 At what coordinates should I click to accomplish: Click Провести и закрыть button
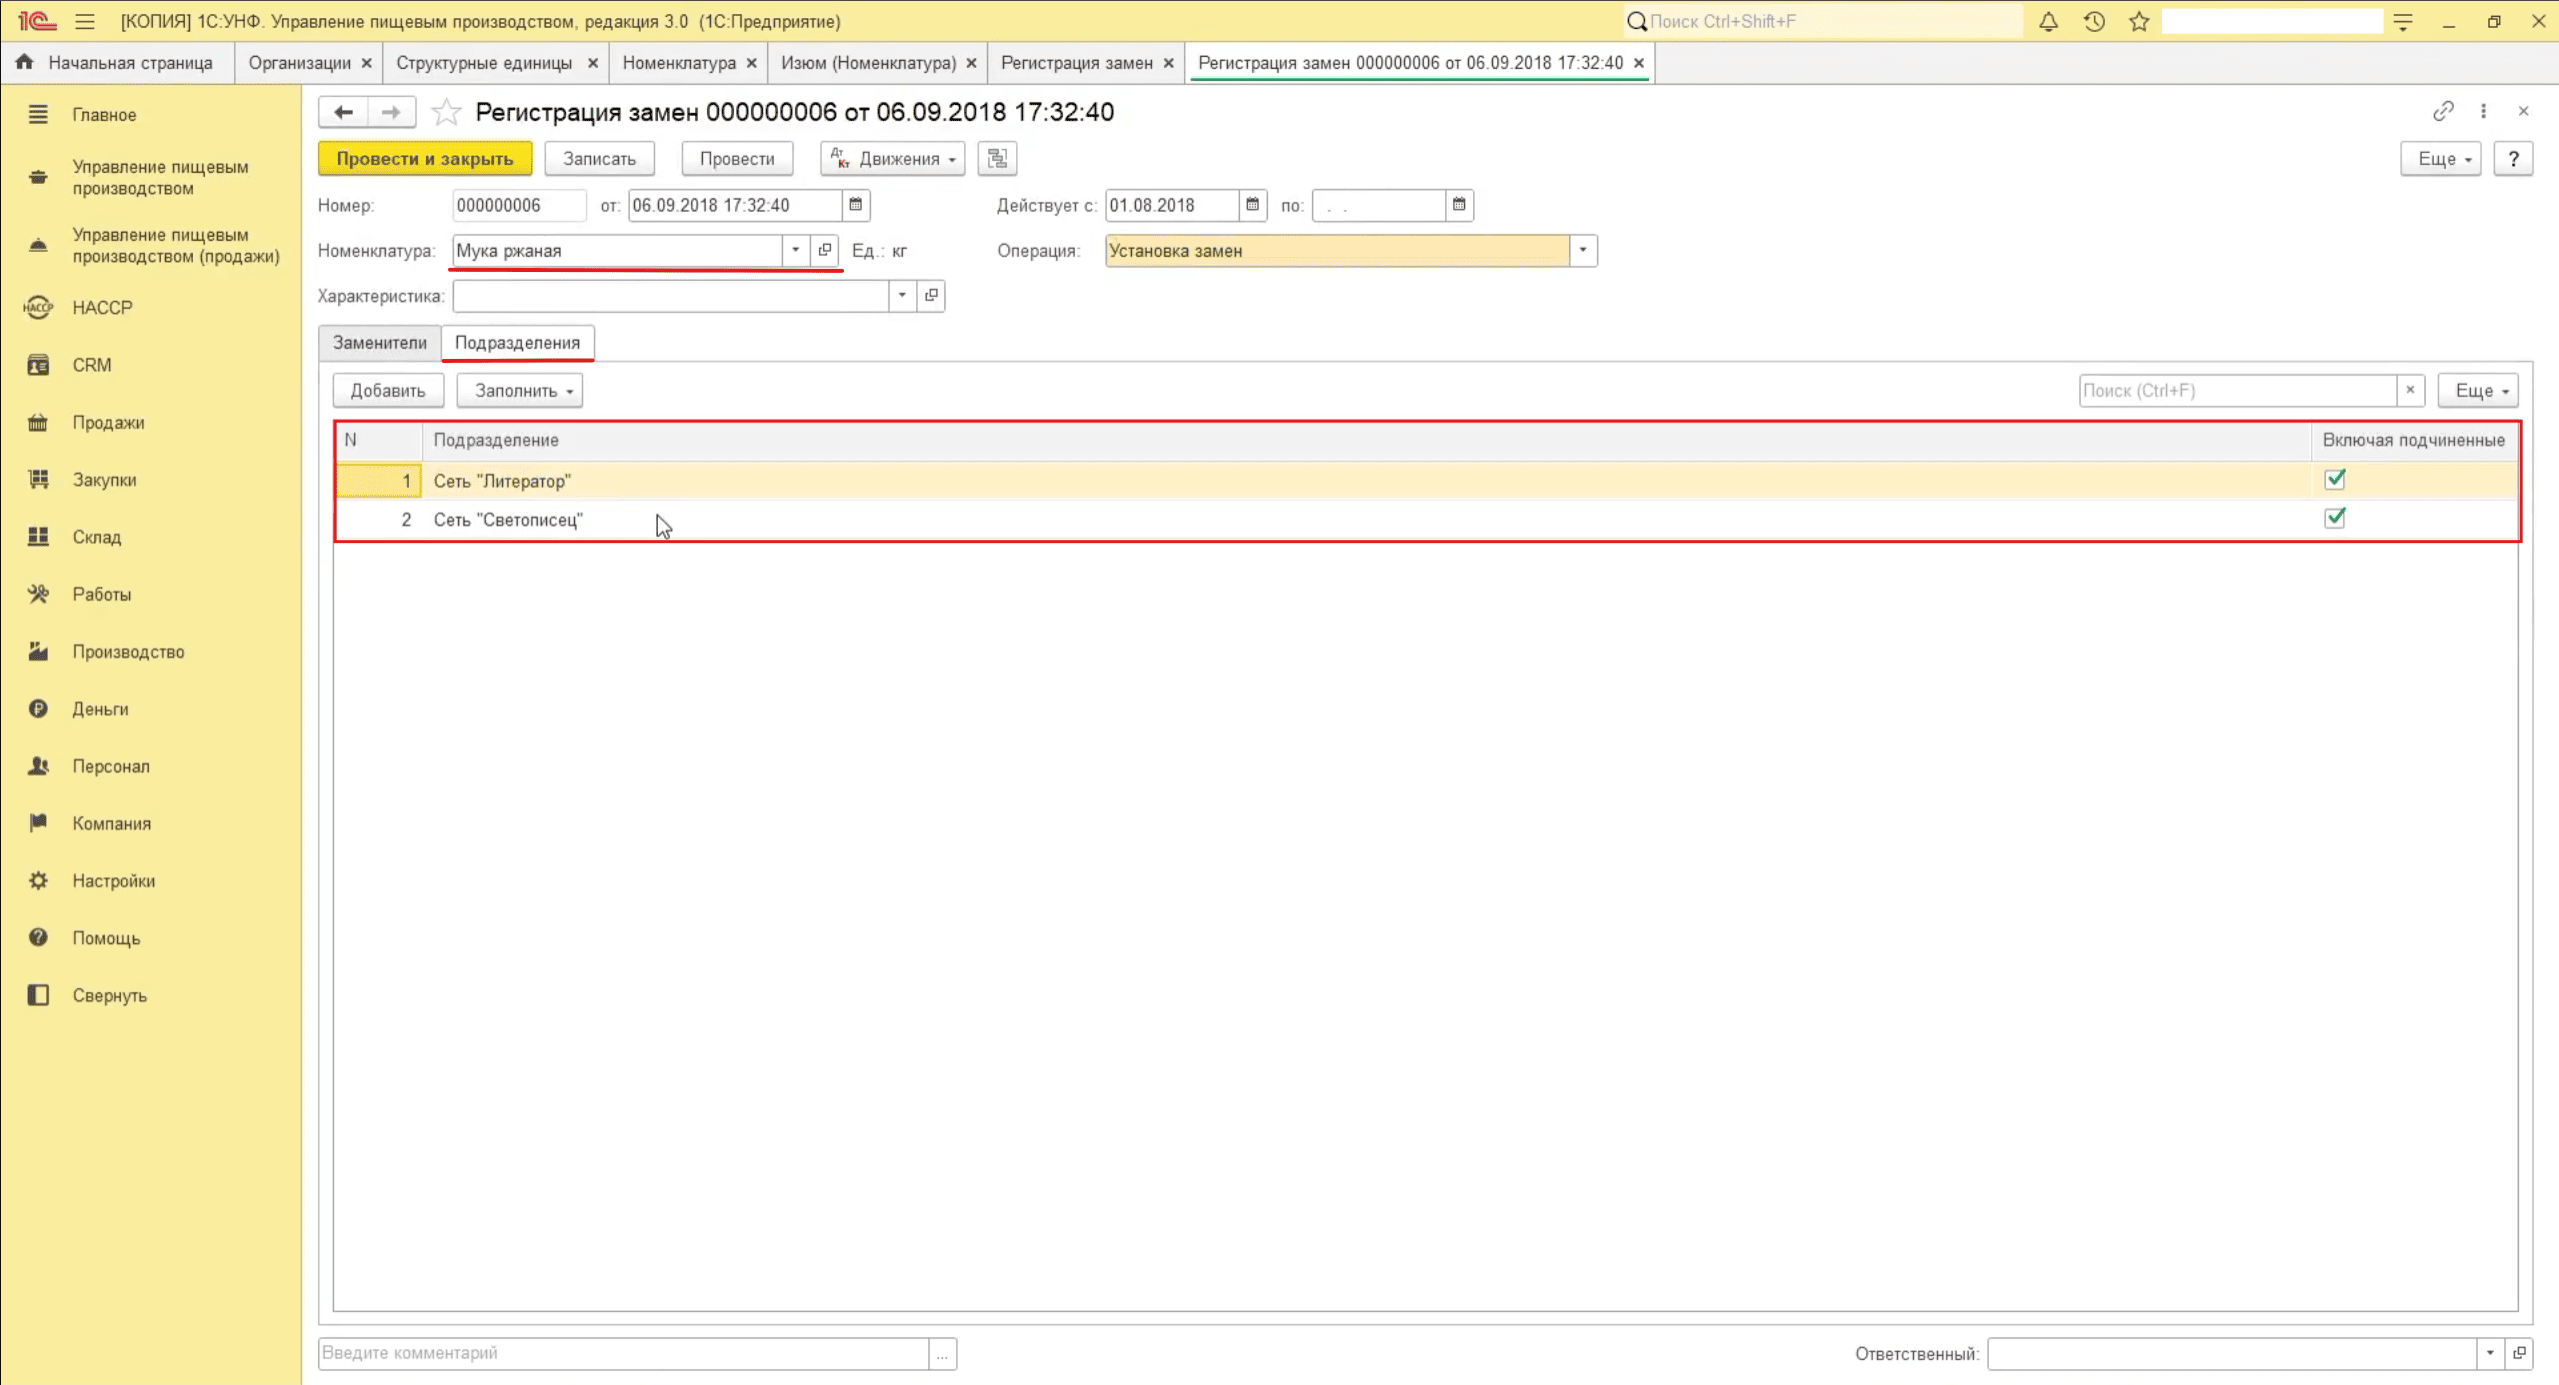[425, 158]
